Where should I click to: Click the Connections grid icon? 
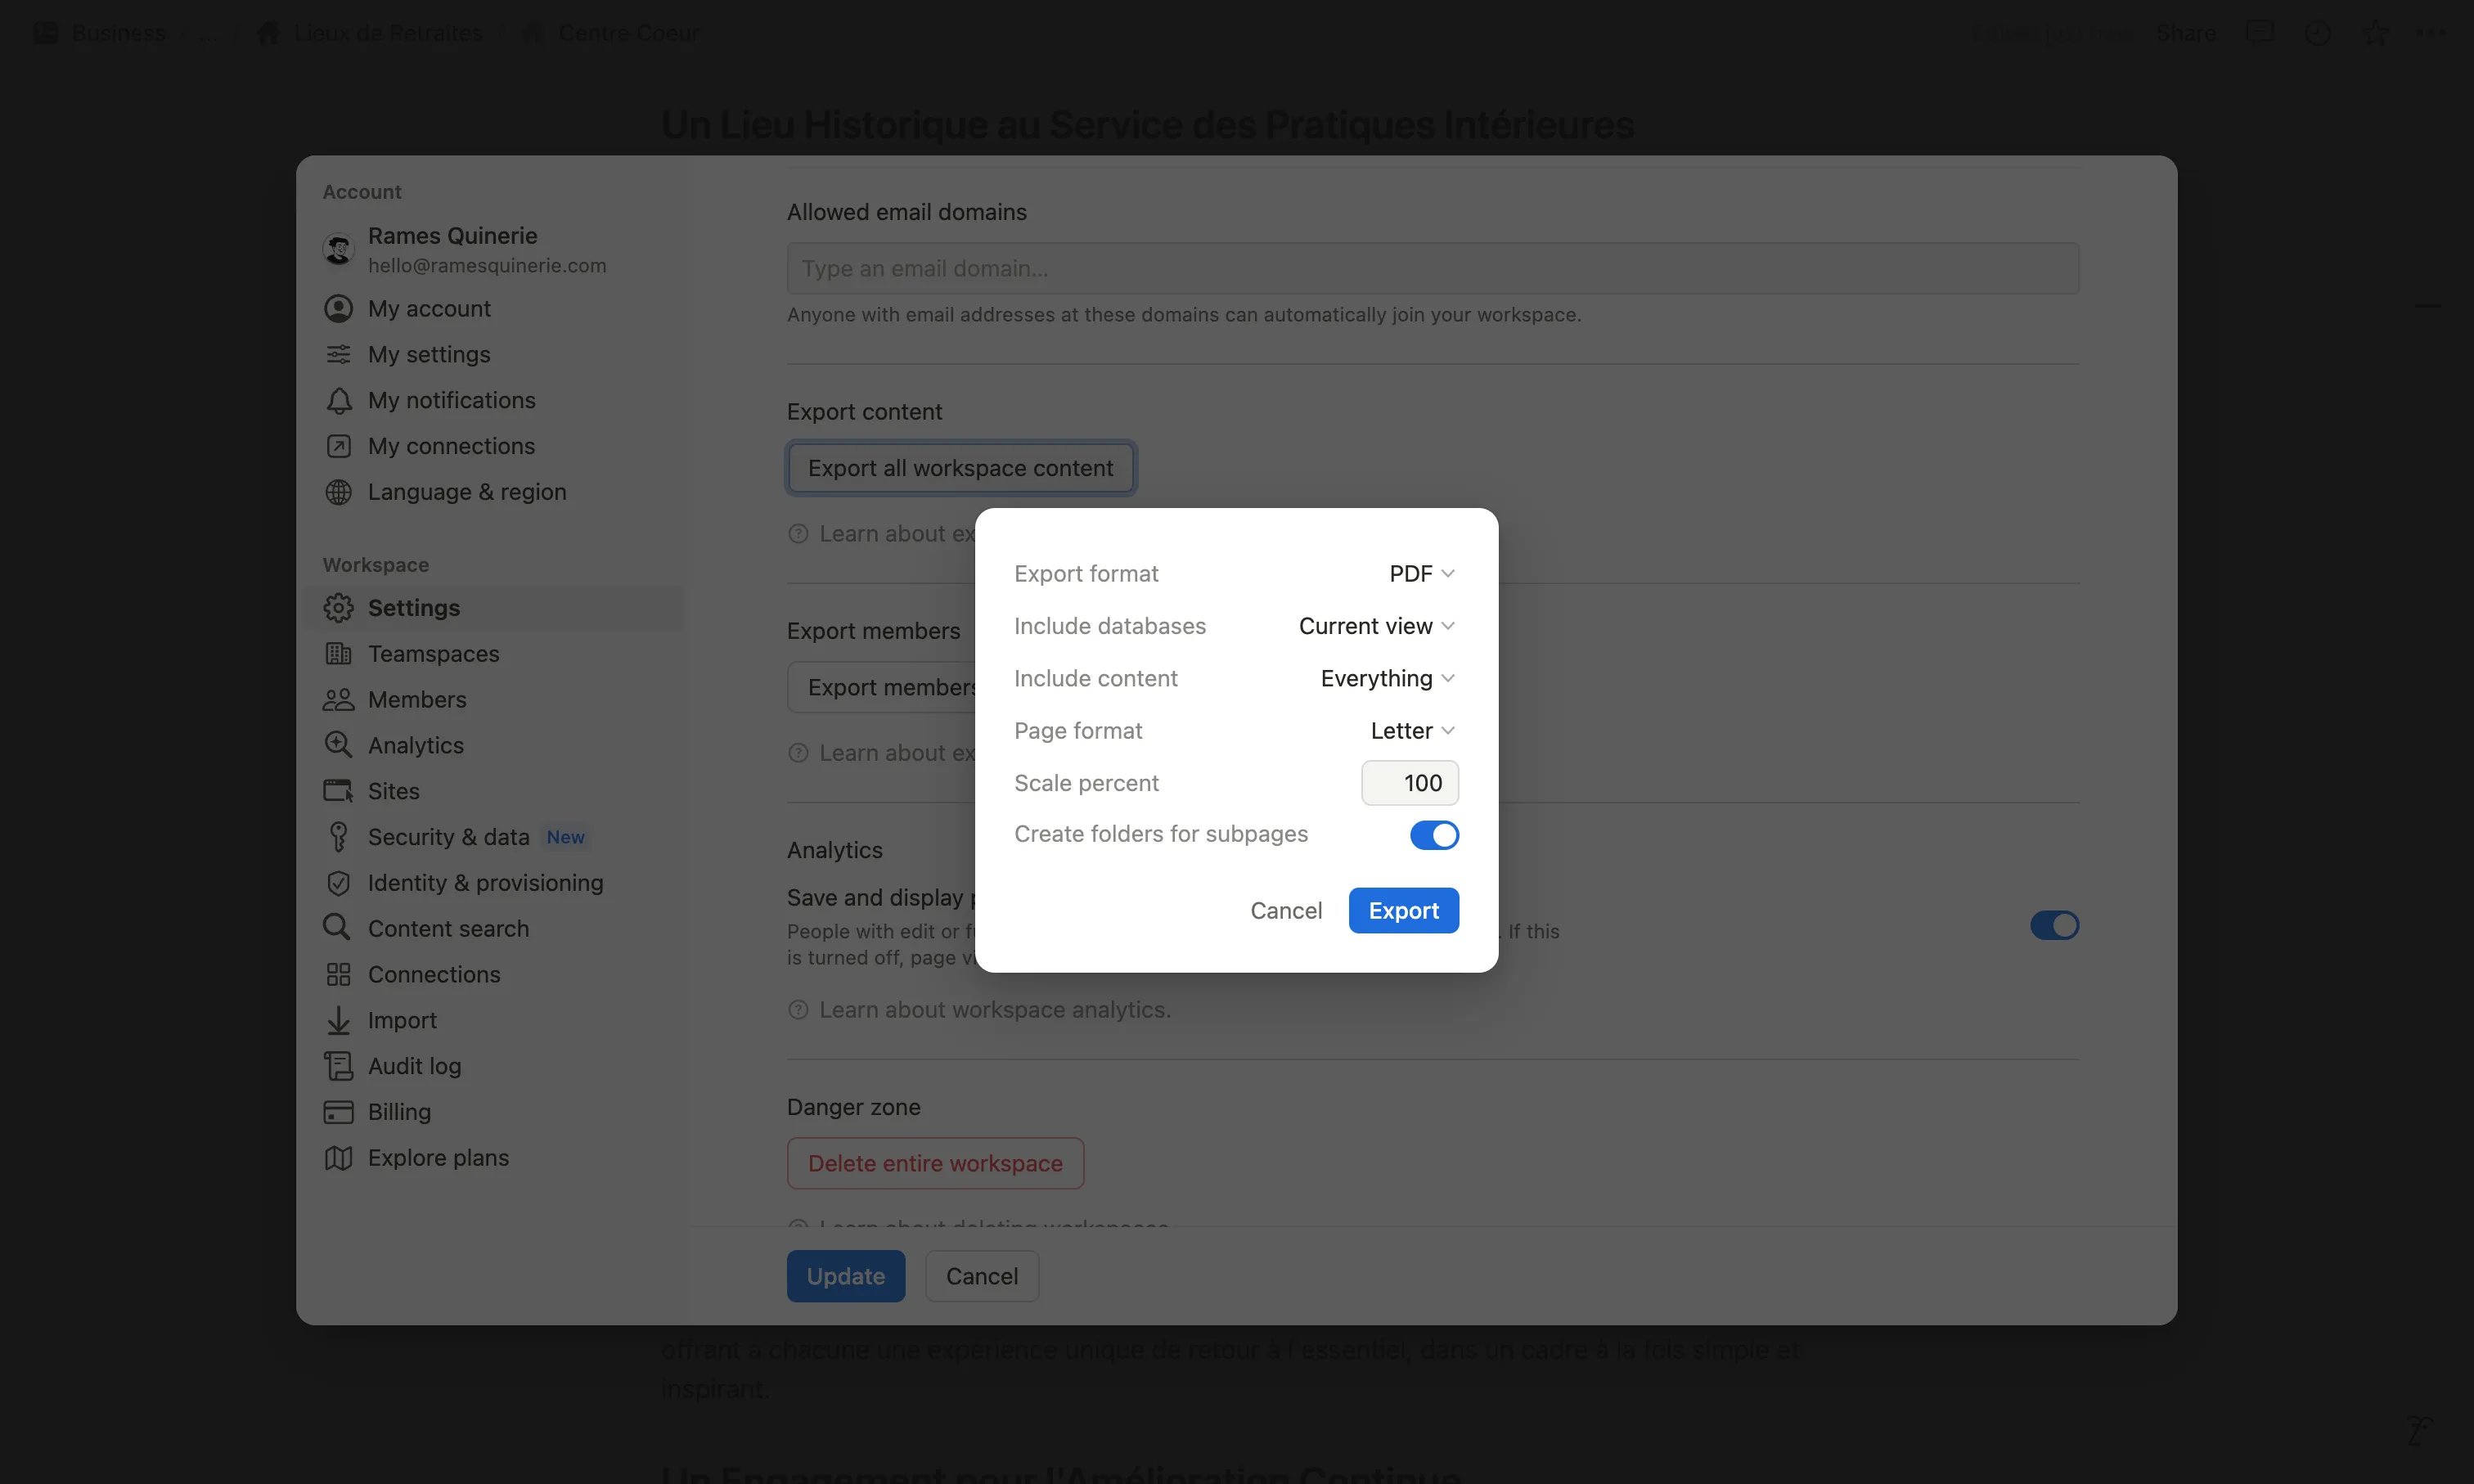pos(338,974)
